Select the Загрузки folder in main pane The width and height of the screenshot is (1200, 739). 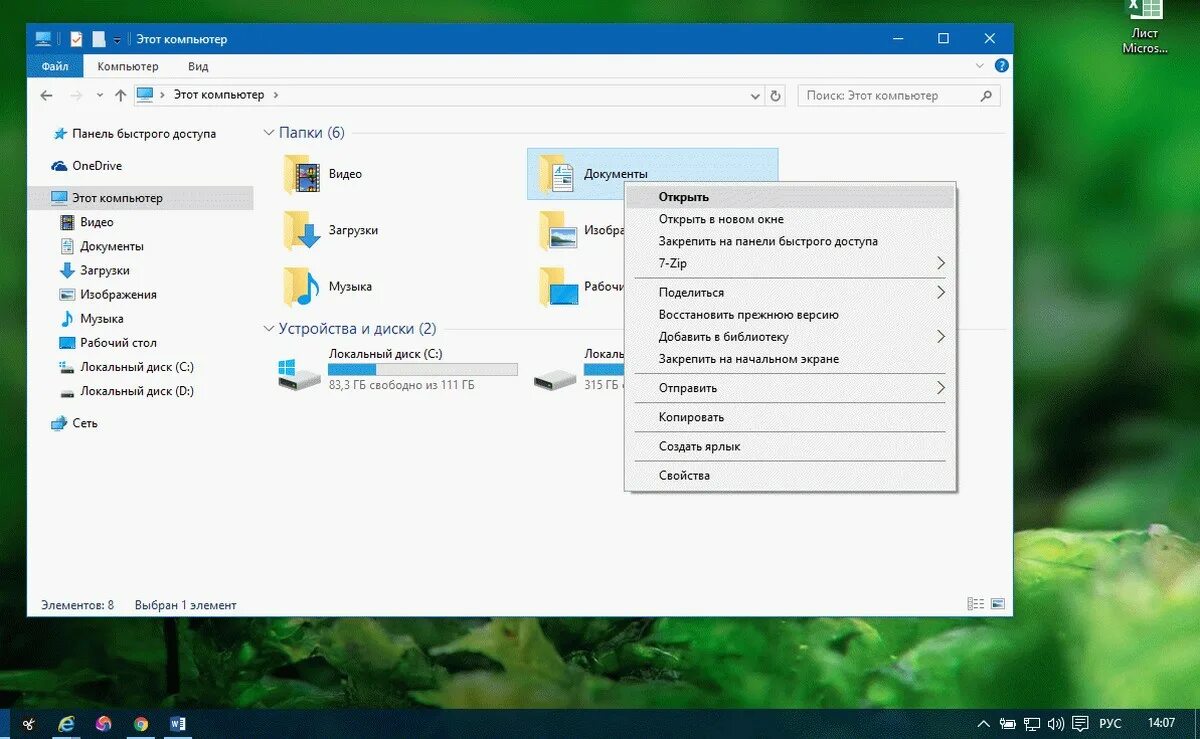click(x=331, y=230)
